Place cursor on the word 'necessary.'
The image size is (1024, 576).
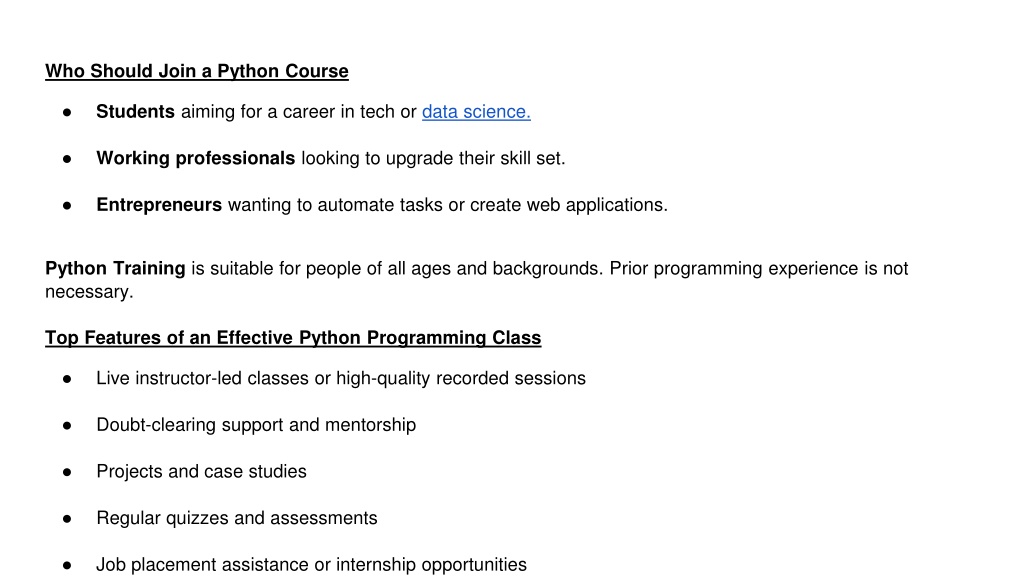89,292
